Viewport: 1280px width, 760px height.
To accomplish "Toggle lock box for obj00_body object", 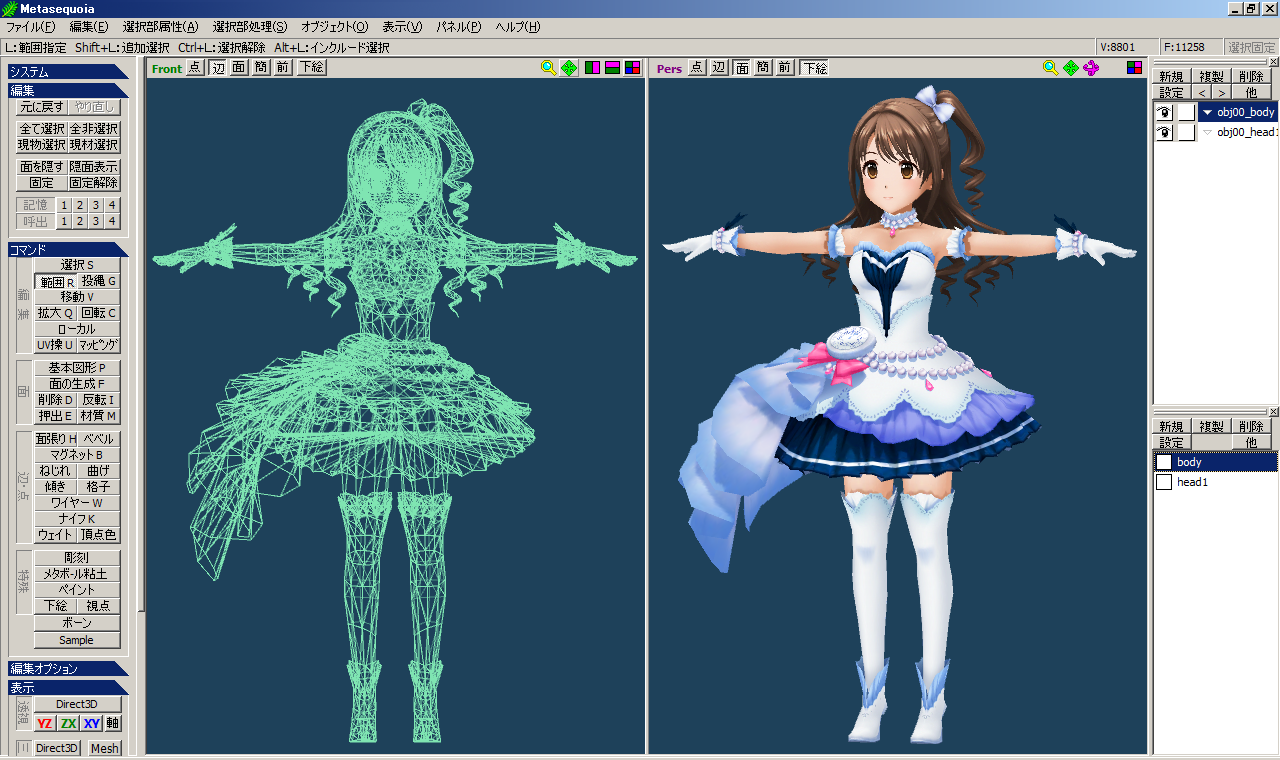I will (x=1186, y=112).
